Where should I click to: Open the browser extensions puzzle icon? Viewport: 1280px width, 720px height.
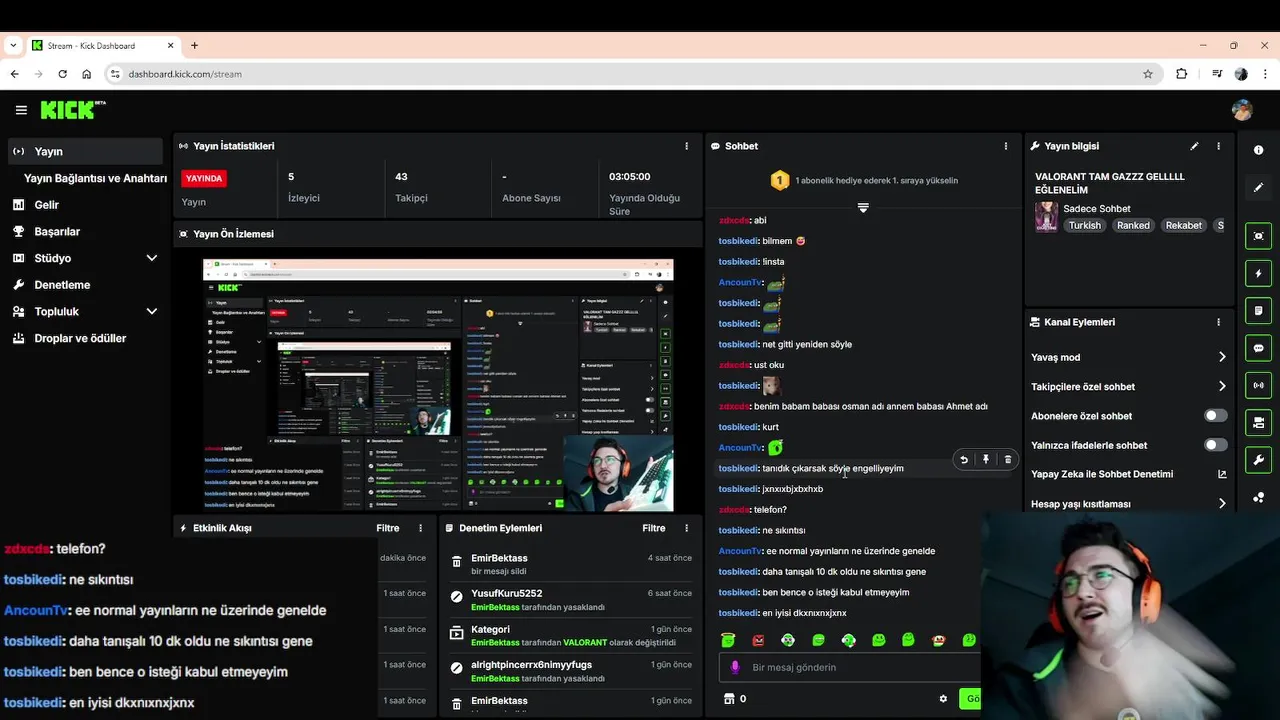[1182, 74]
